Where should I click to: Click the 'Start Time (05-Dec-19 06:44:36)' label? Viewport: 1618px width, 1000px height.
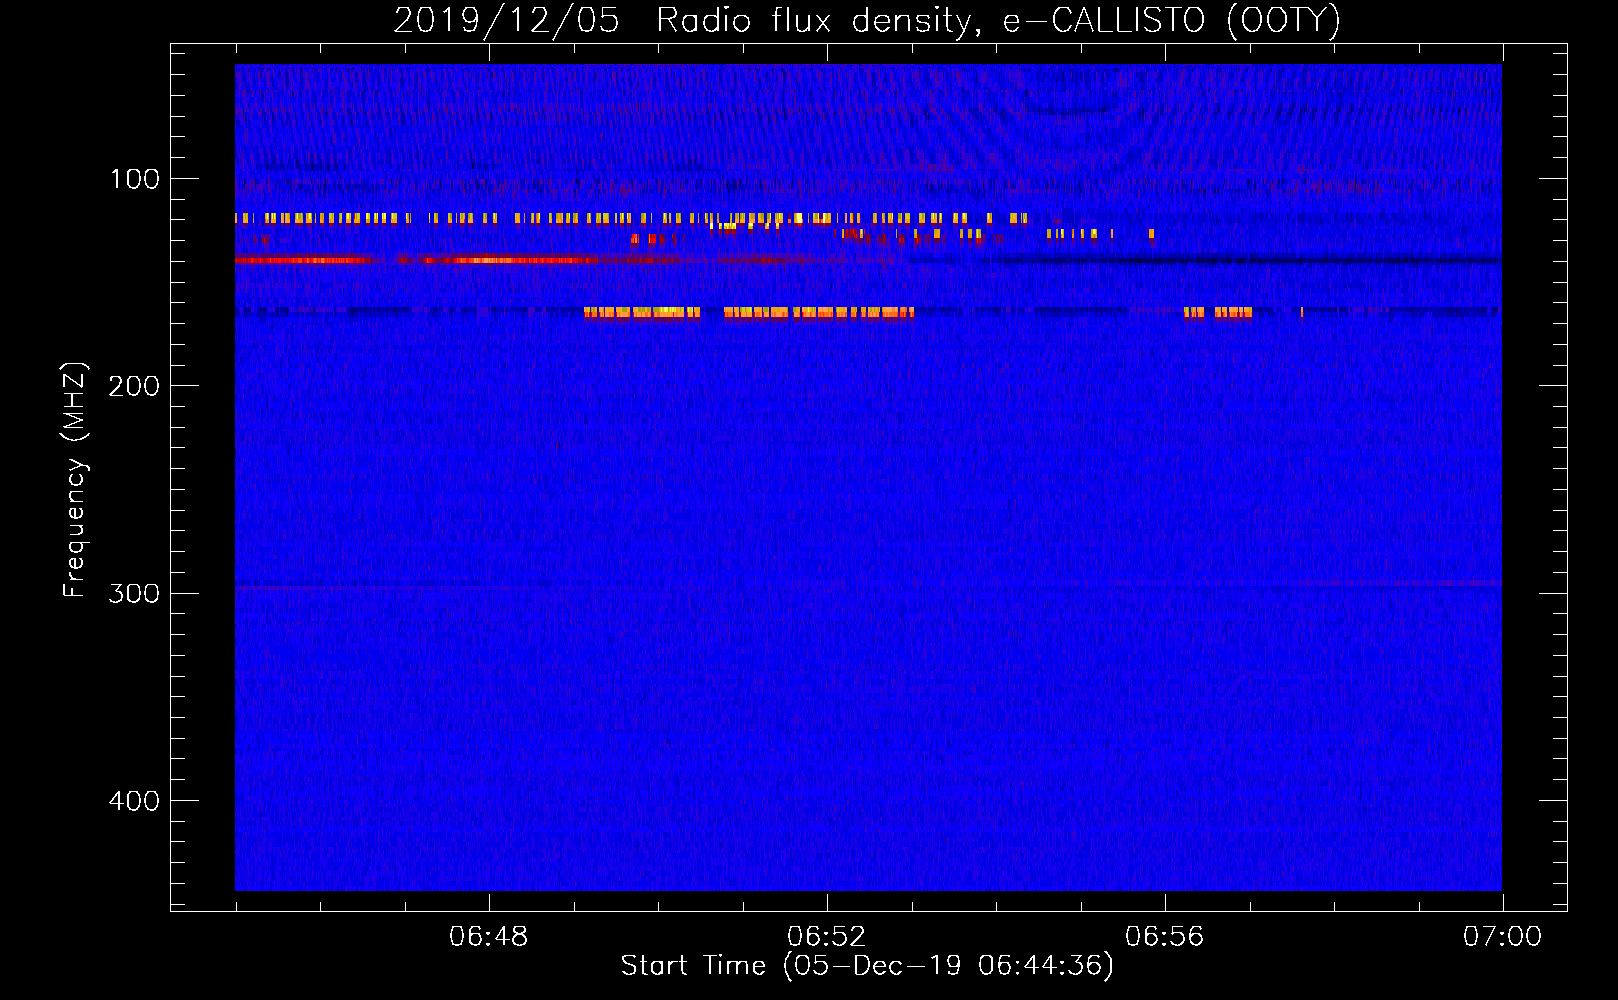[867, 966]
